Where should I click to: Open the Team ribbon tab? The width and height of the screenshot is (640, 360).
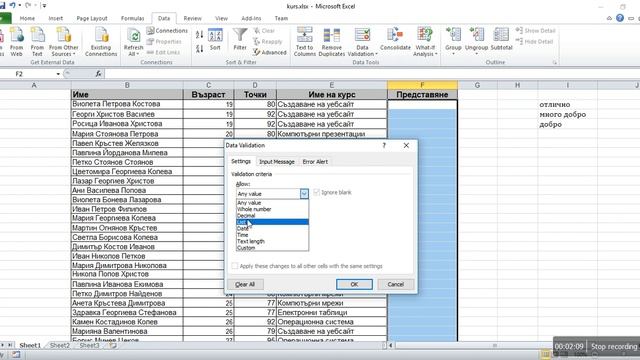click(281, 18)
